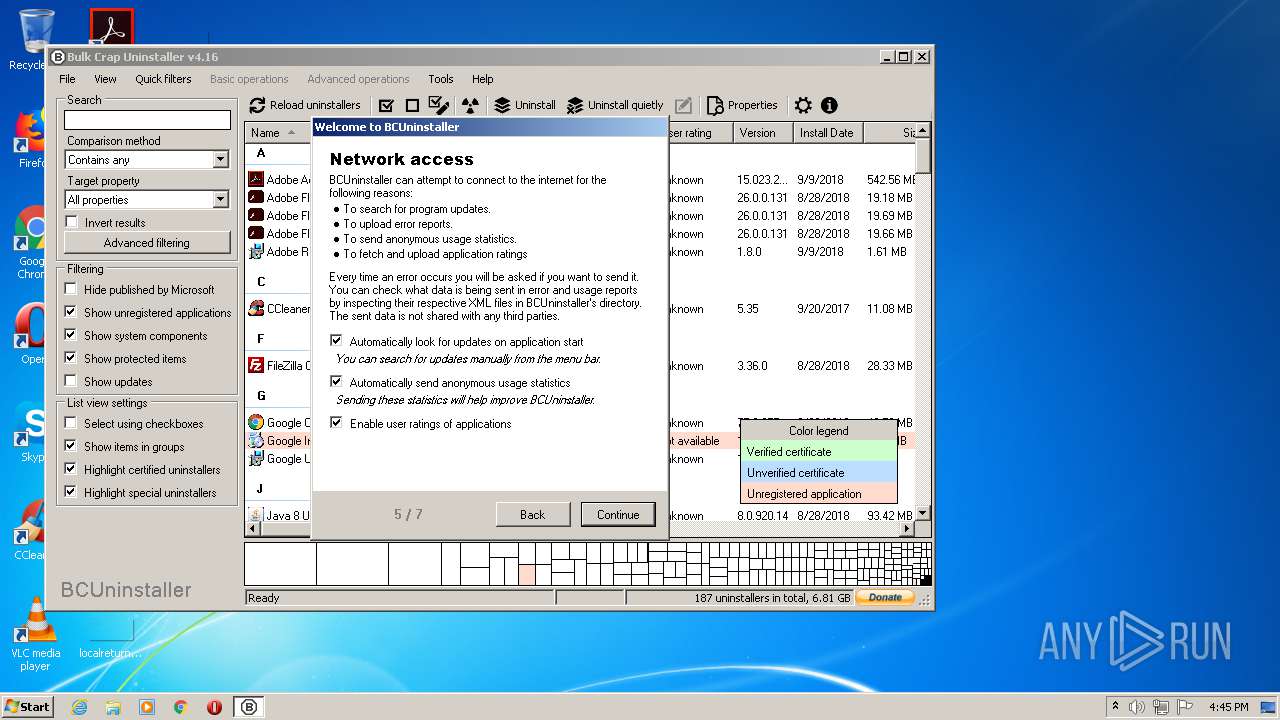Image resolution: width=1280 pixels, height=720 pixels.
Task: Open the View menu
Action: click(105, 79)
